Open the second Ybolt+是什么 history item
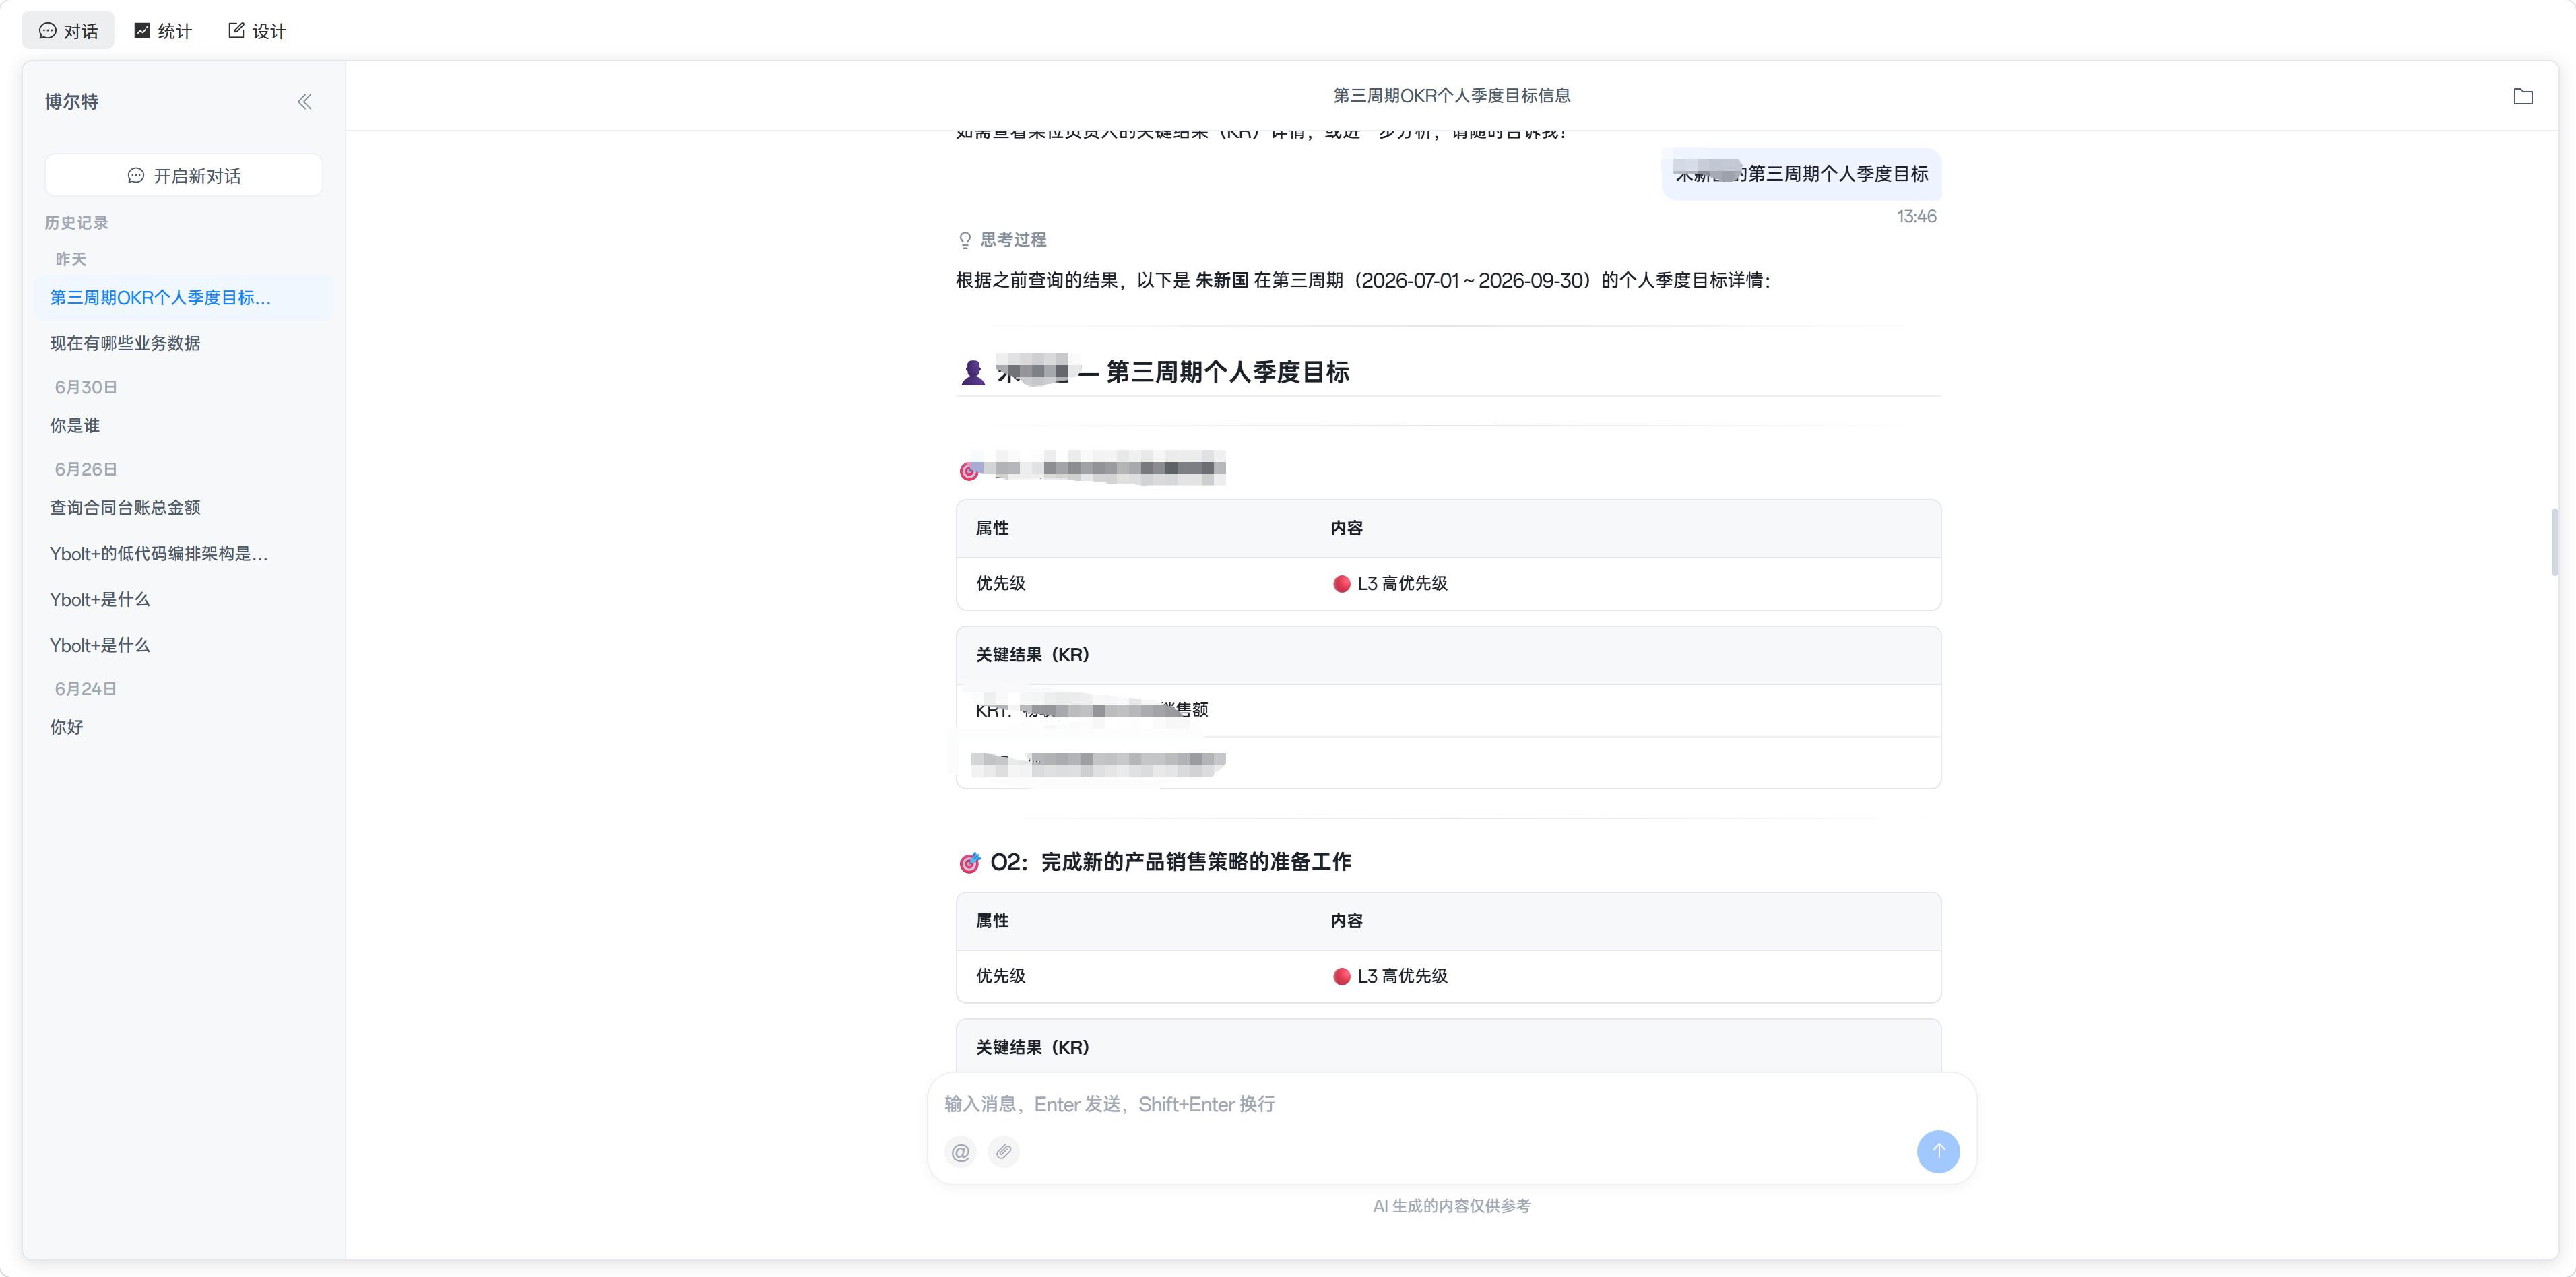The image size is (2576, 1277). 184,646
